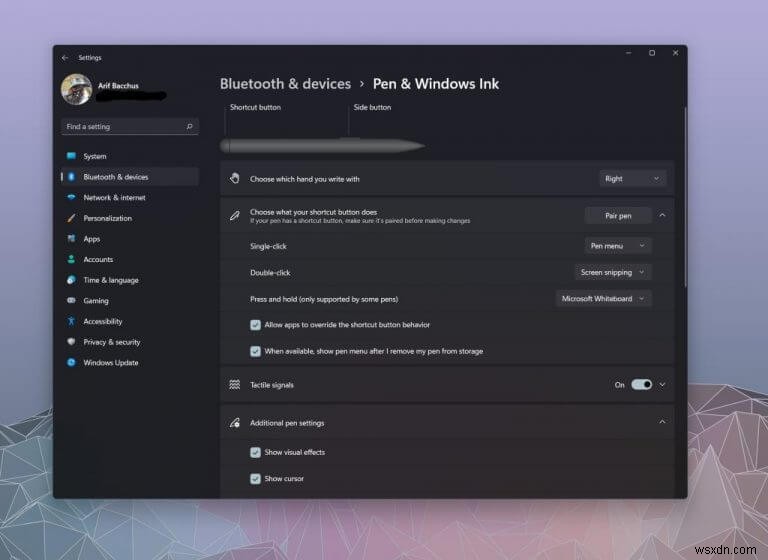
Task: Click the Single-click label text
Action: click(x=268, y=246)
